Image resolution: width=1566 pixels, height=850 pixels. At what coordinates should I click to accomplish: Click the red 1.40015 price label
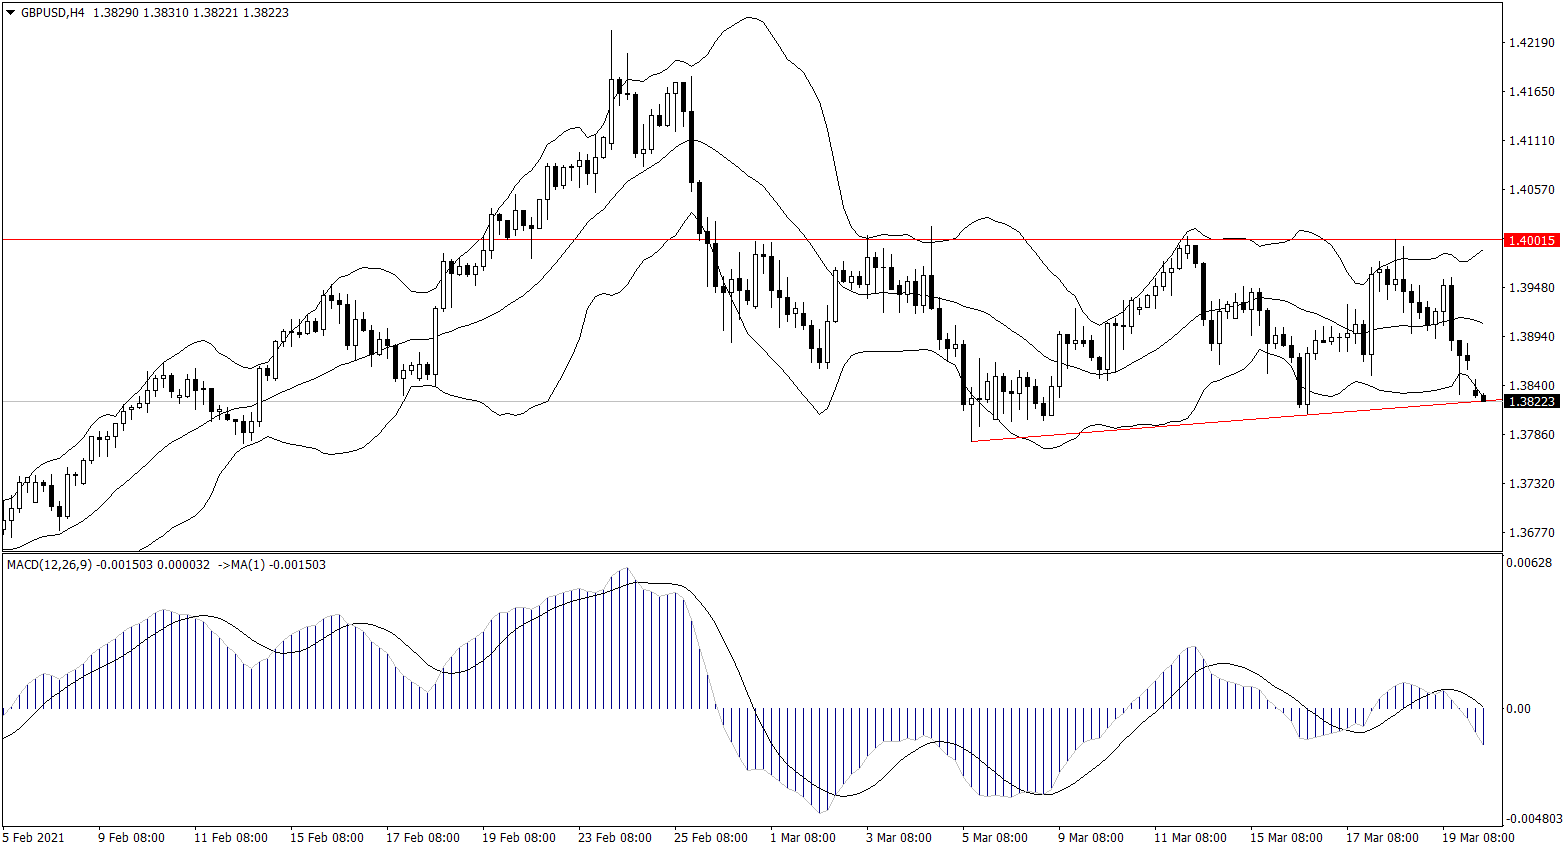point(1530,240)
